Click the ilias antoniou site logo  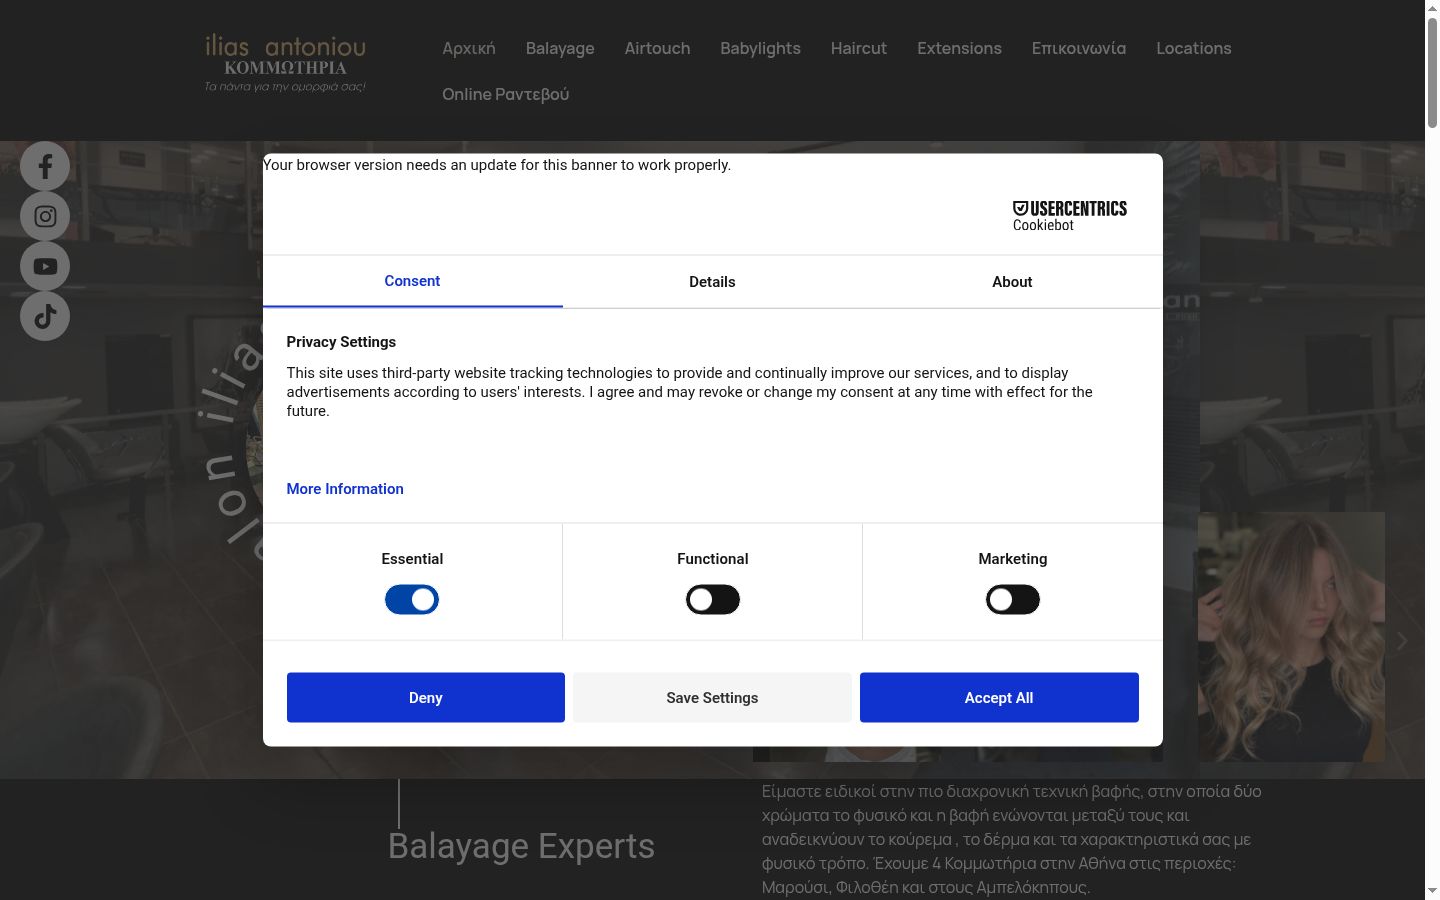285,64
